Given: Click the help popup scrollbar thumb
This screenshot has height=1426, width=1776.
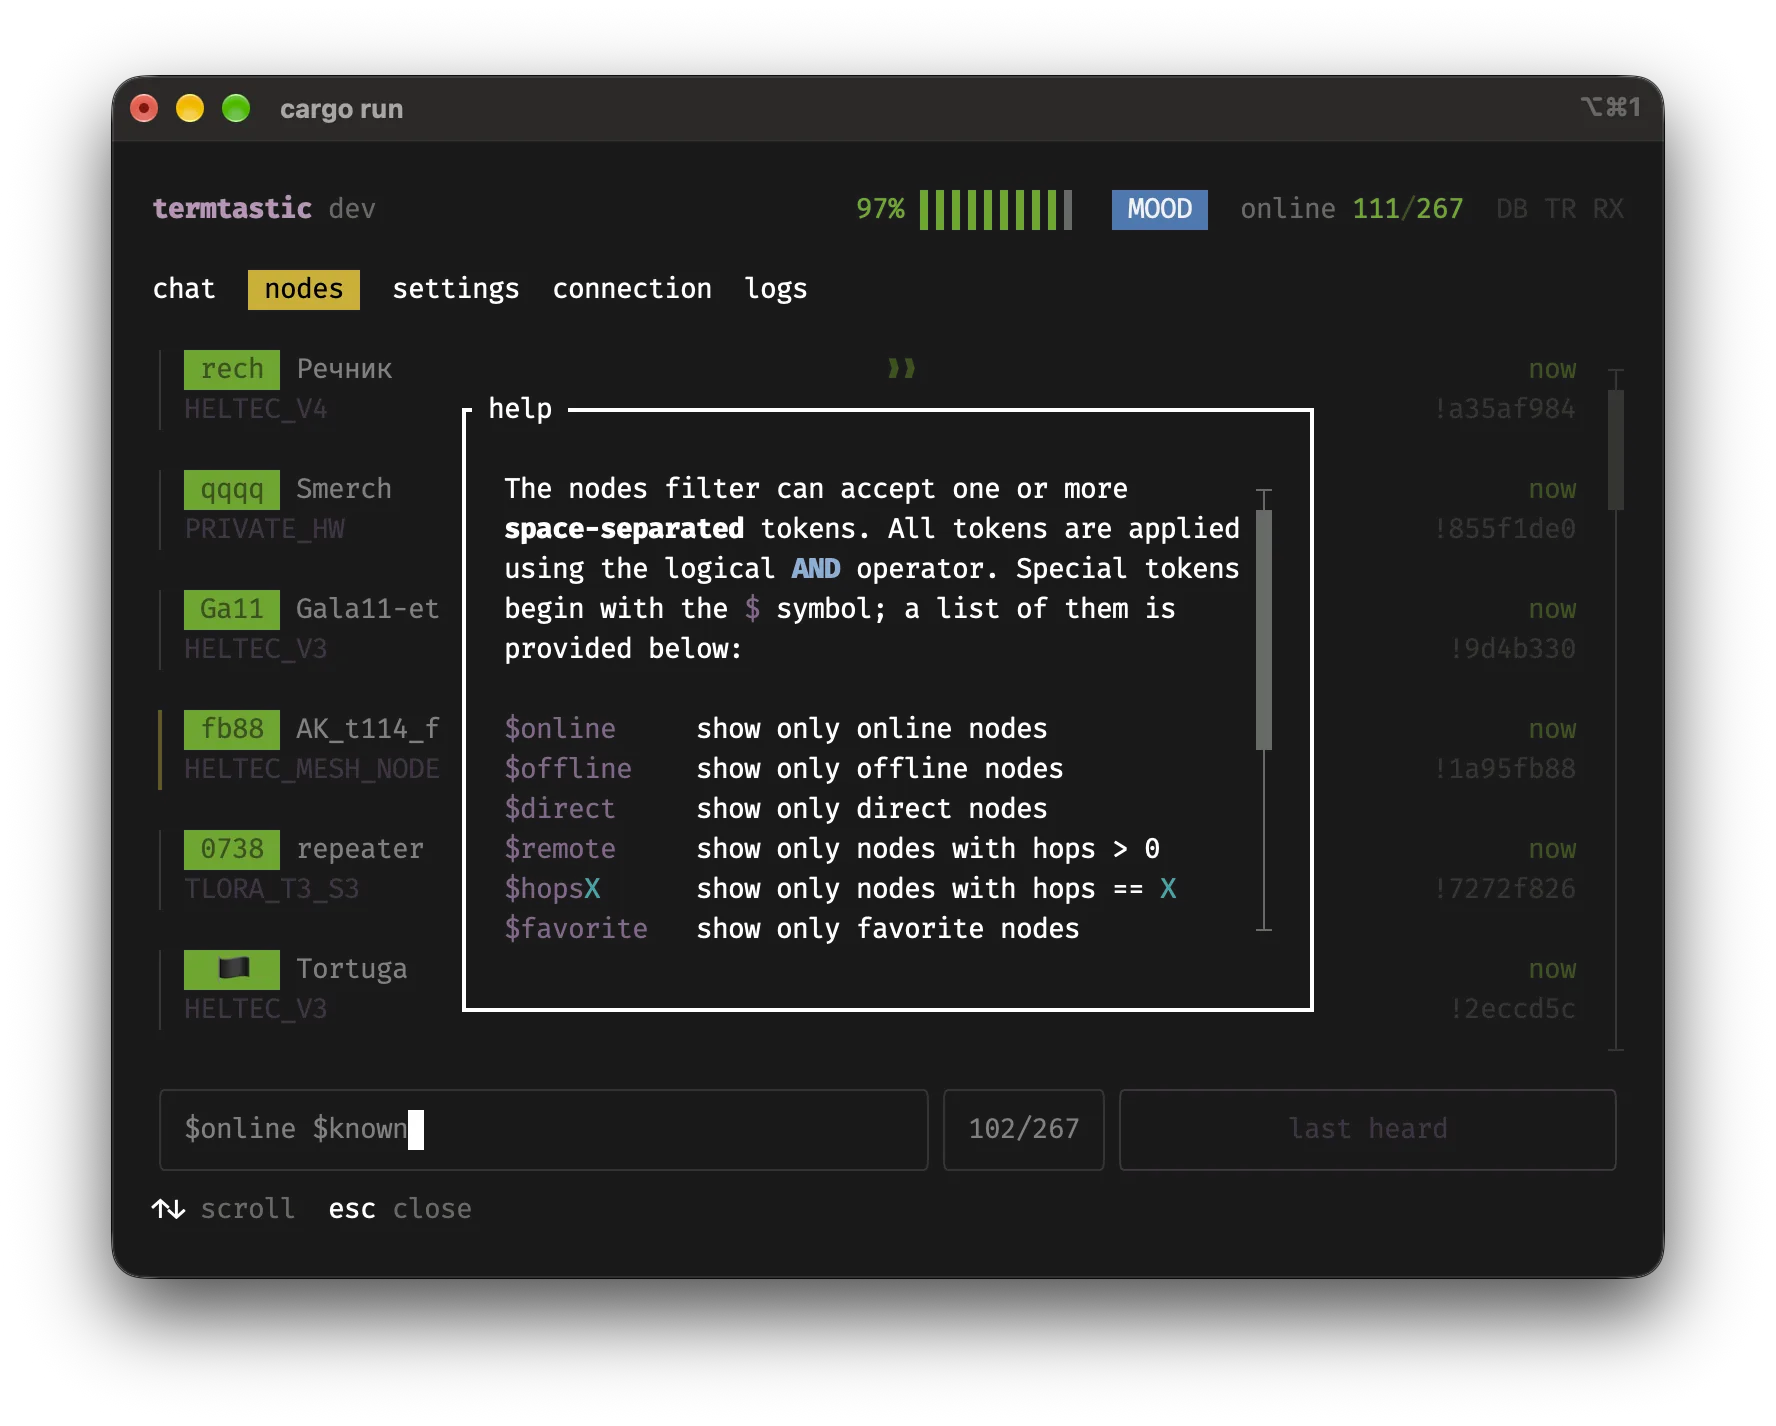Looking at the screenshot, I should (x=1264, y=630).
